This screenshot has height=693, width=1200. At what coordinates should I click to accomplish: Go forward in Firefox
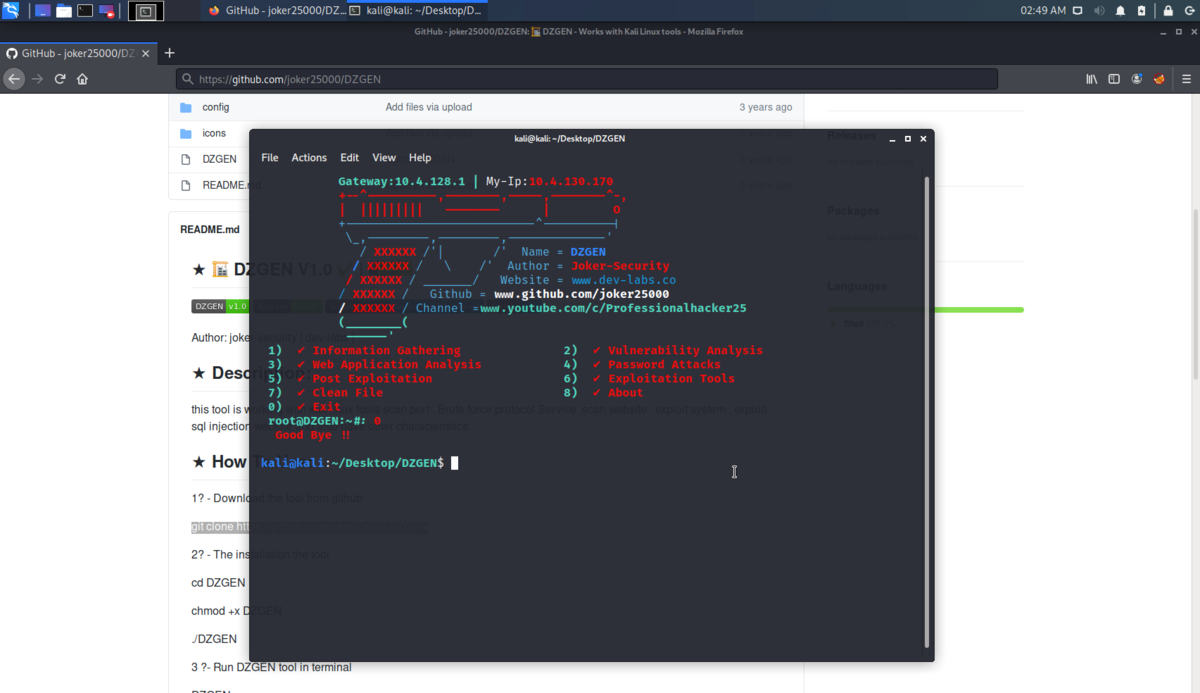37,79
